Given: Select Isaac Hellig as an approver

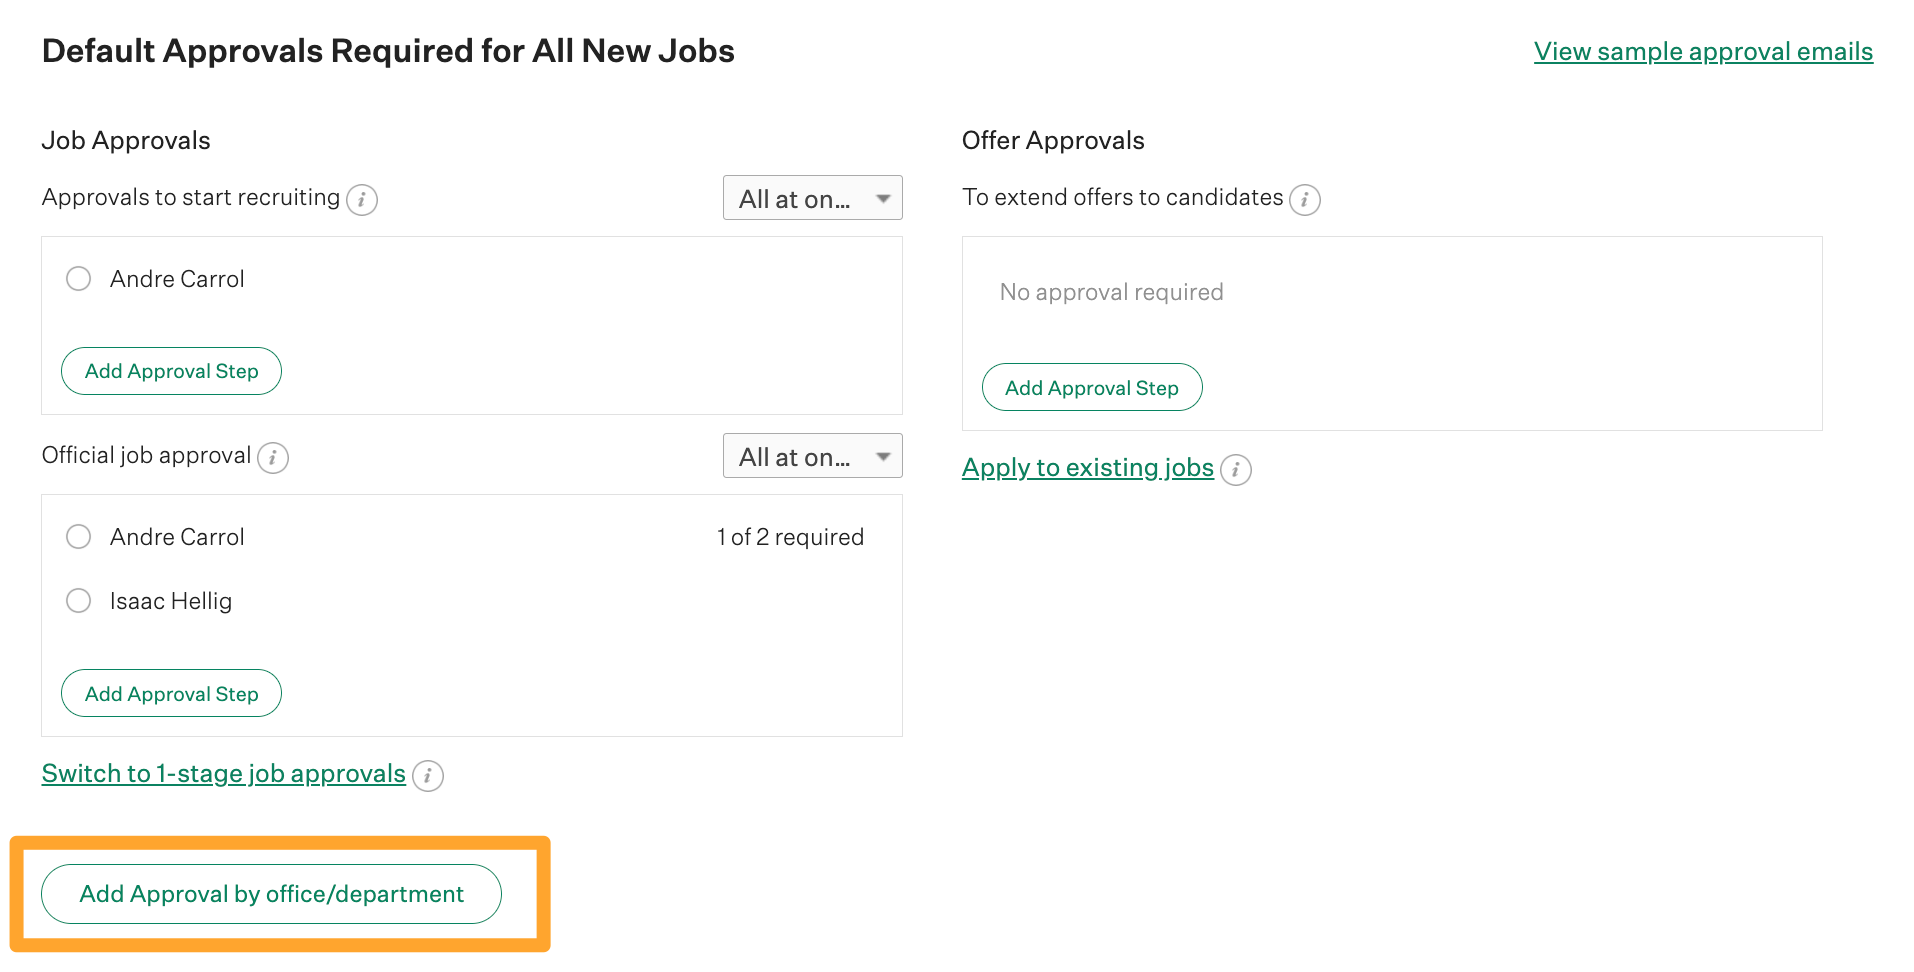Looking at the screenshot, I should 78,600.
